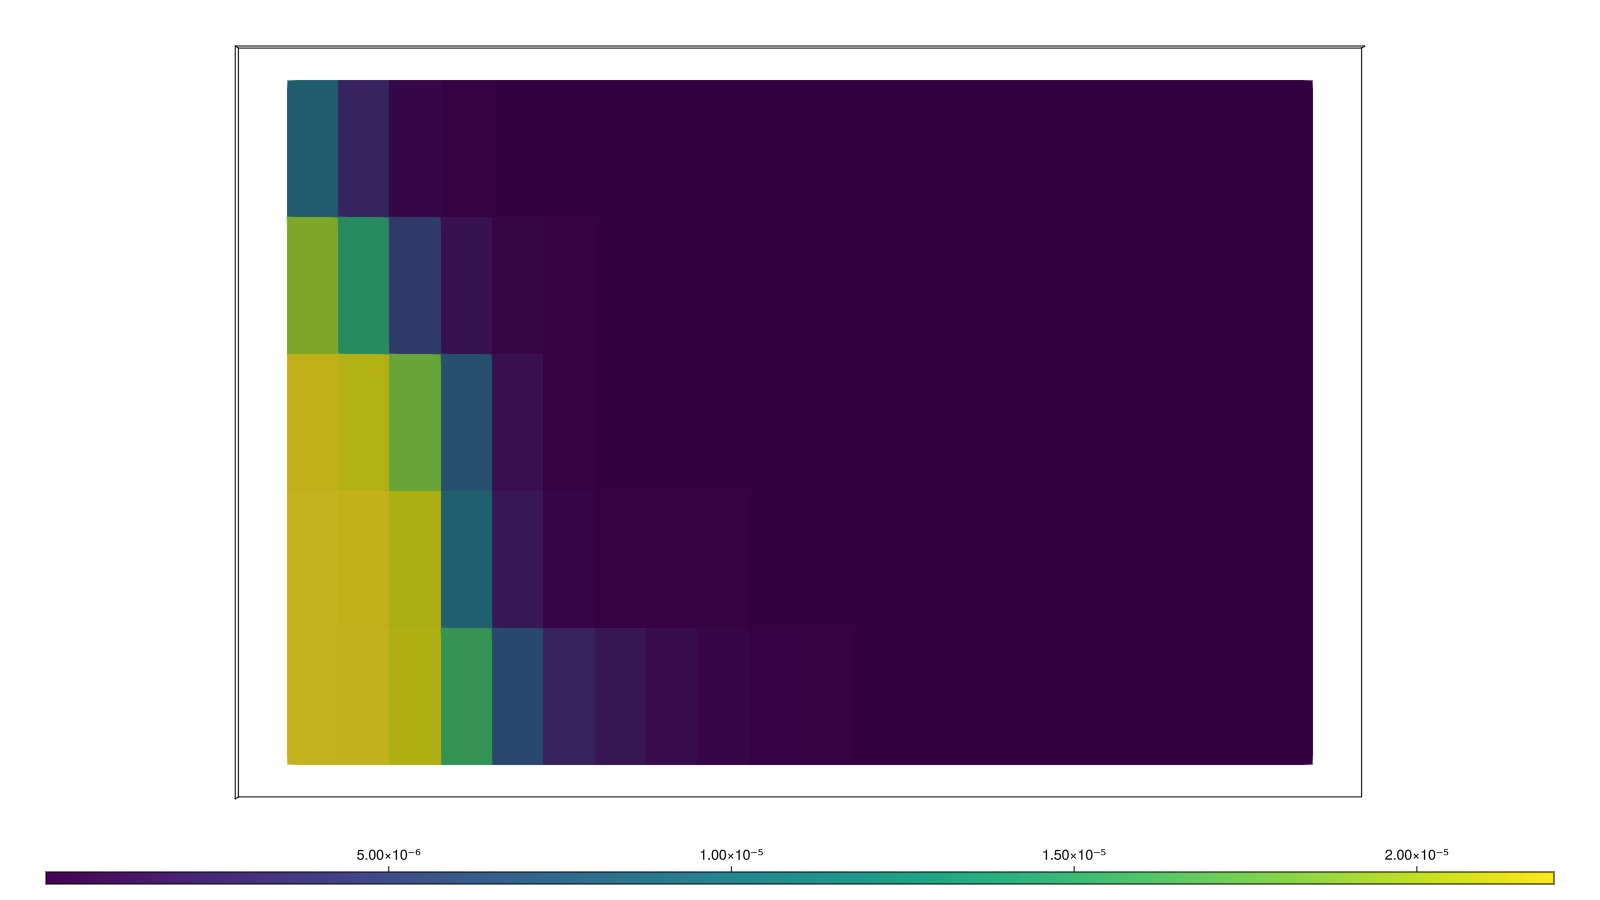Select the blue fifth cell in bottom row
The width and height of the screenshot is (1600, 900).
517,696
